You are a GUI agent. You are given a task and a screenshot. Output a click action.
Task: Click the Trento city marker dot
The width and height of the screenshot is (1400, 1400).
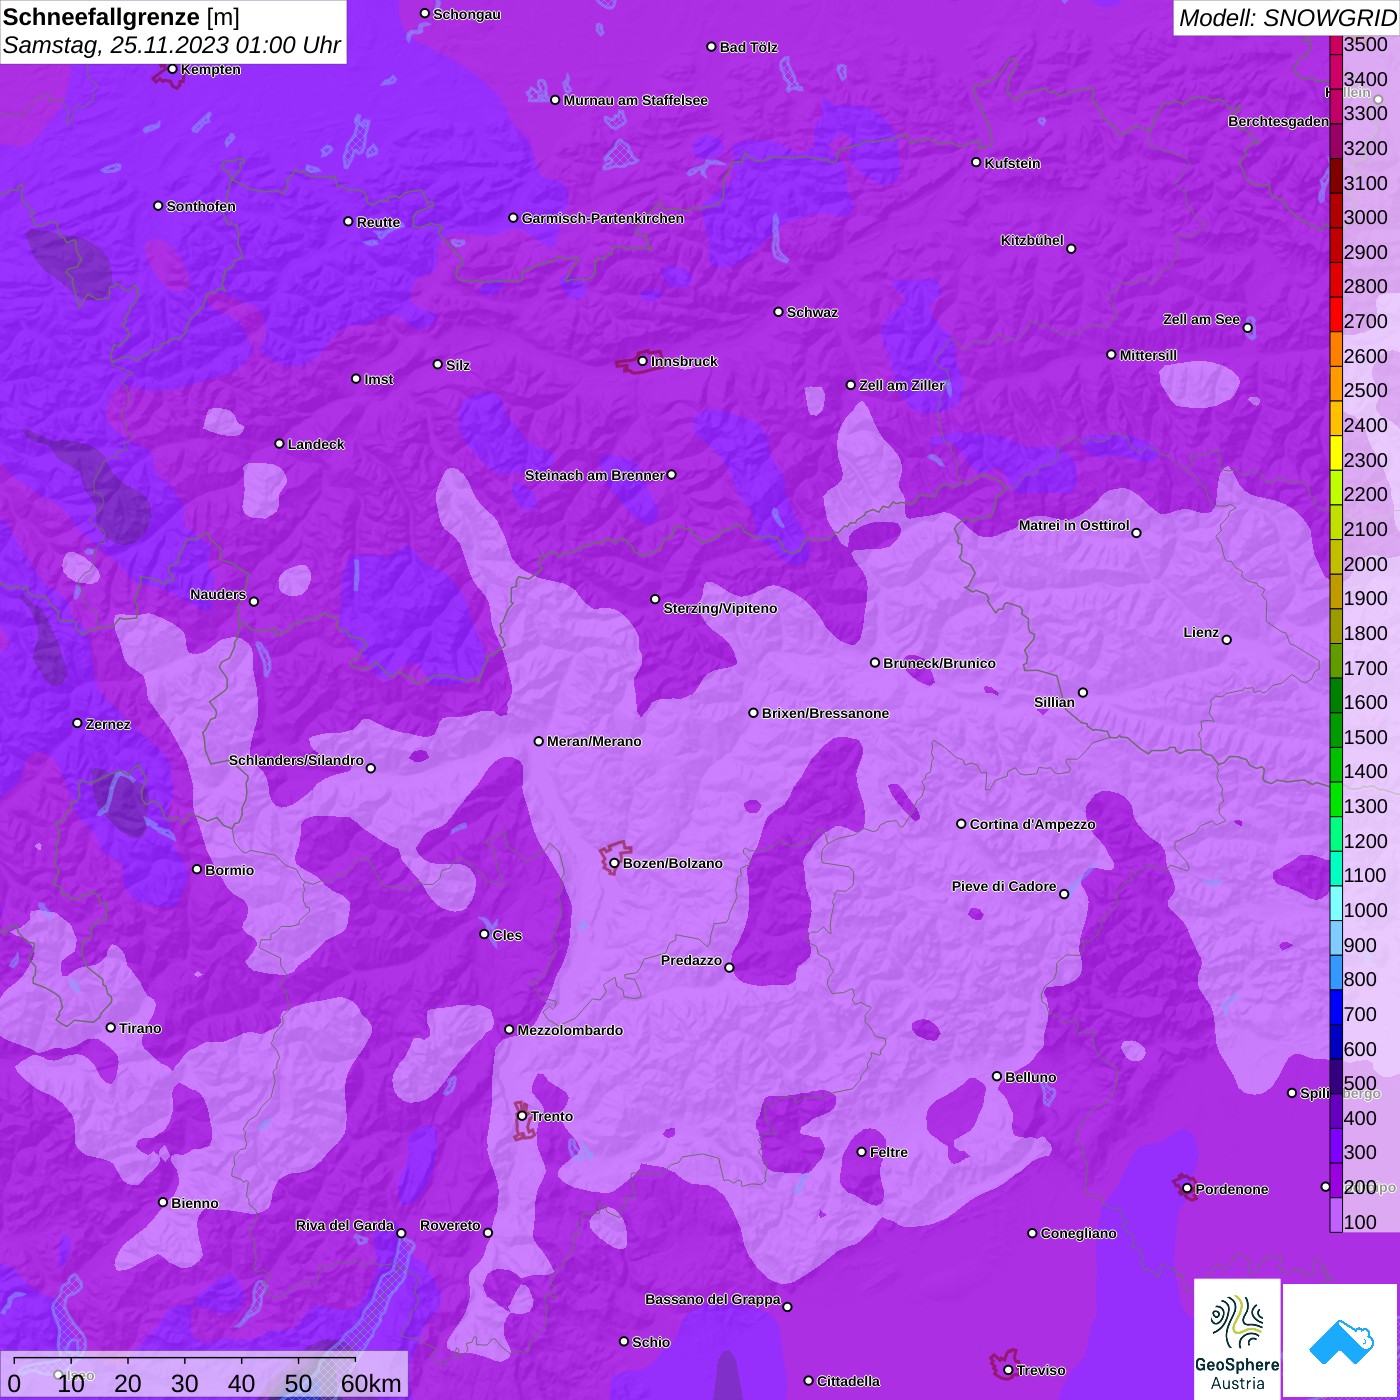point(522,1116)
